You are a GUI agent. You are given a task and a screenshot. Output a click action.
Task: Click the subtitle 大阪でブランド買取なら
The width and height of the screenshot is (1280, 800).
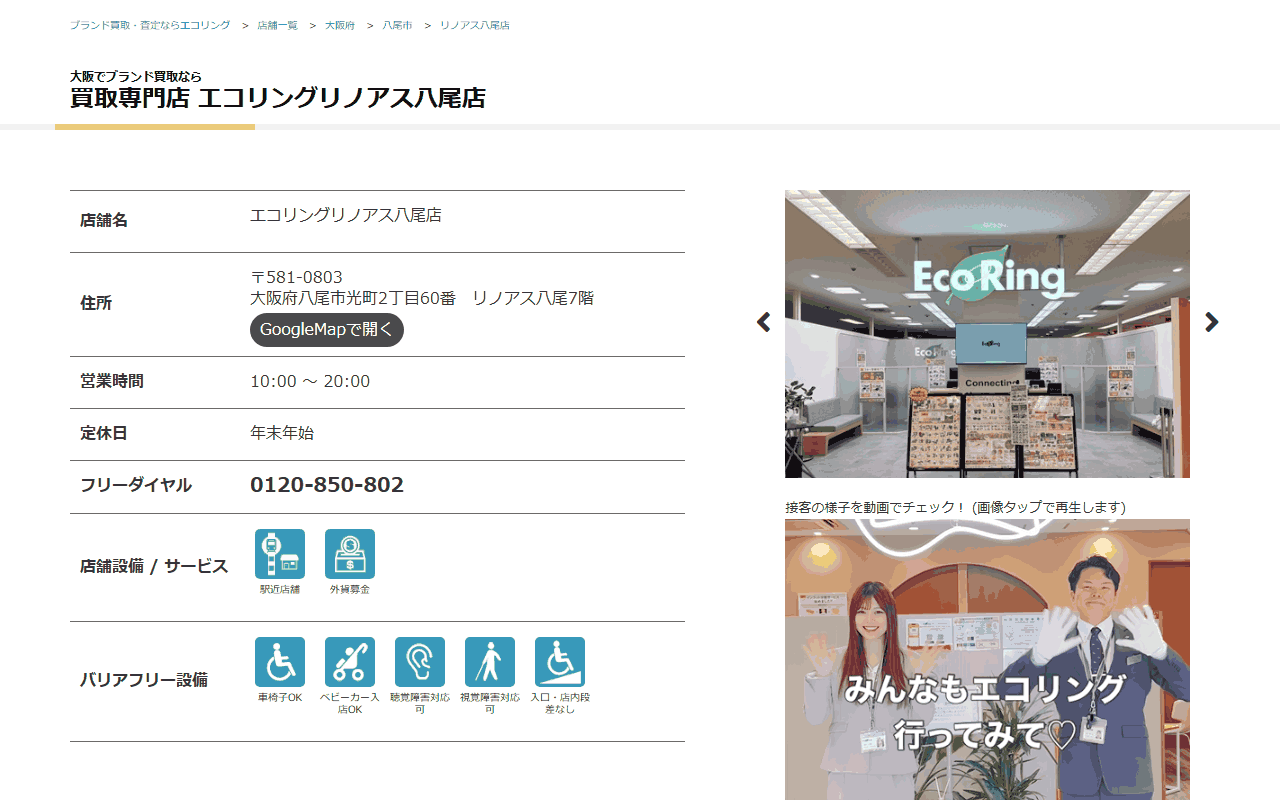point(136,76)
